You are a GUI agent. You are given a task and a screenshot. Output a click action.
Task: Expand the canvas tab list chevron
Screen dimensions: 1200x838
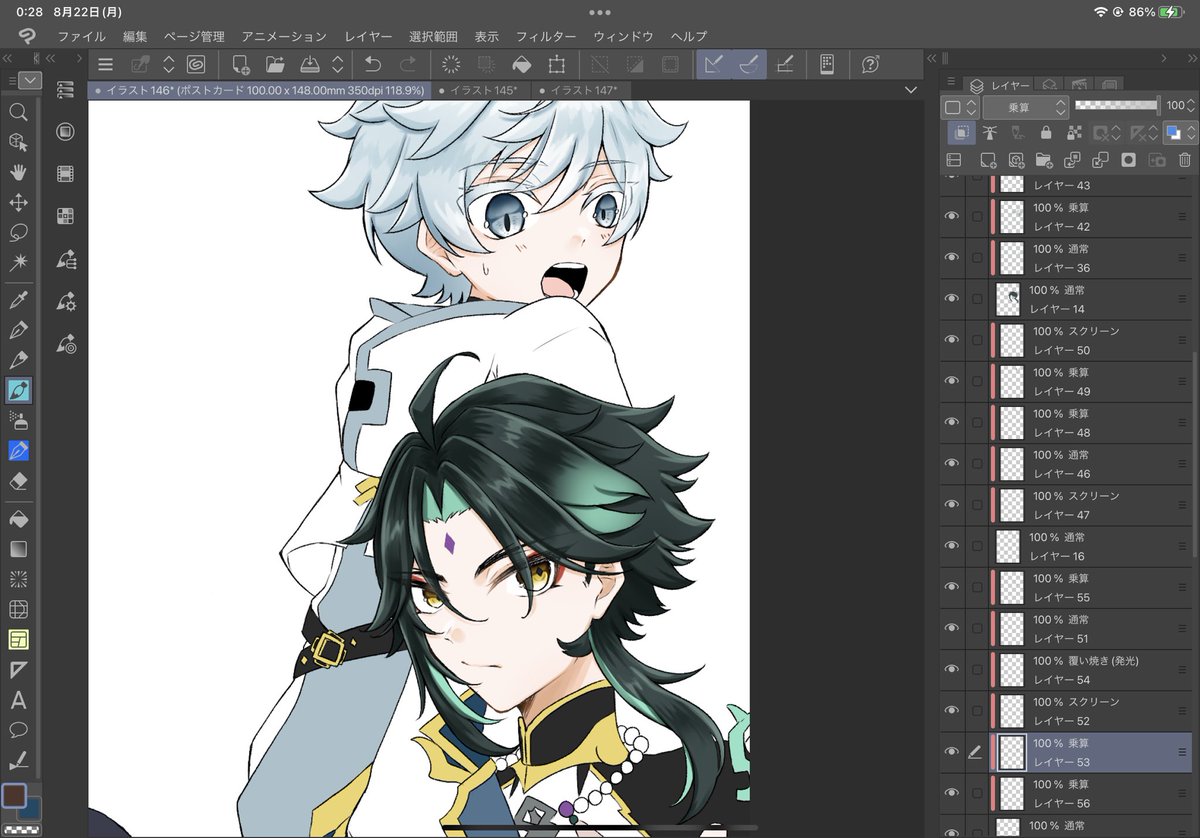click(910, 90)
